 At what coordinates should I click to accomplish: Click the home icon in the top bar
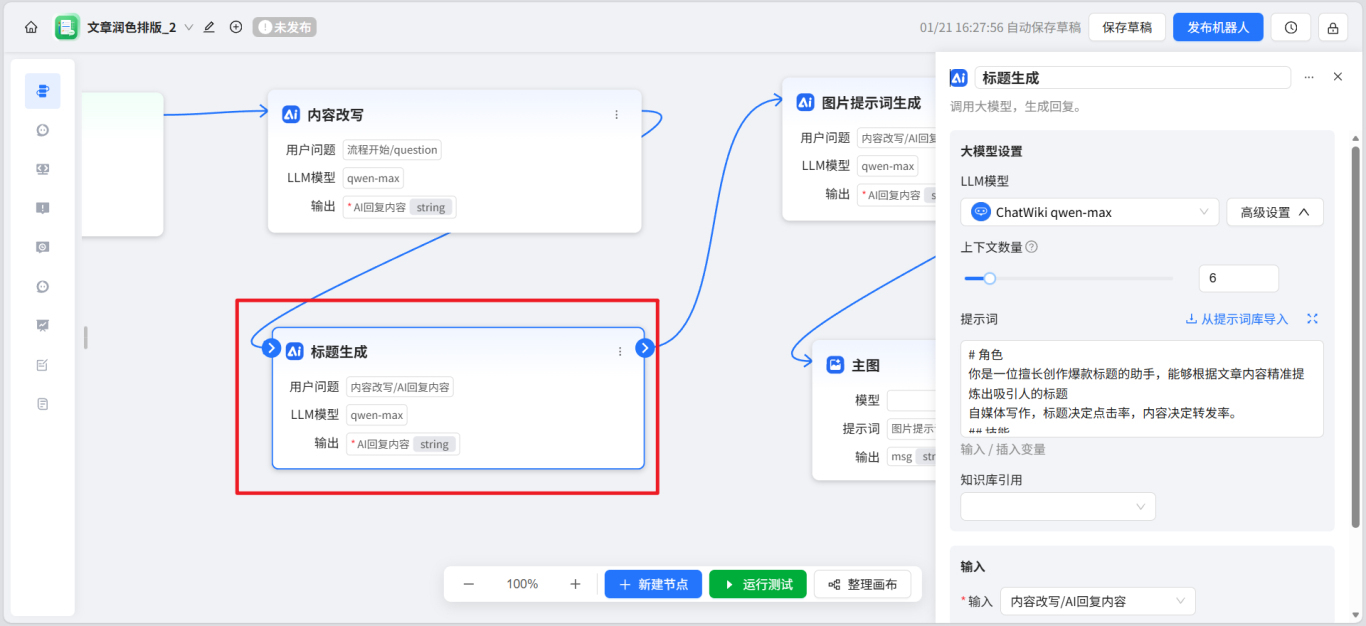[x=29, y=27]
